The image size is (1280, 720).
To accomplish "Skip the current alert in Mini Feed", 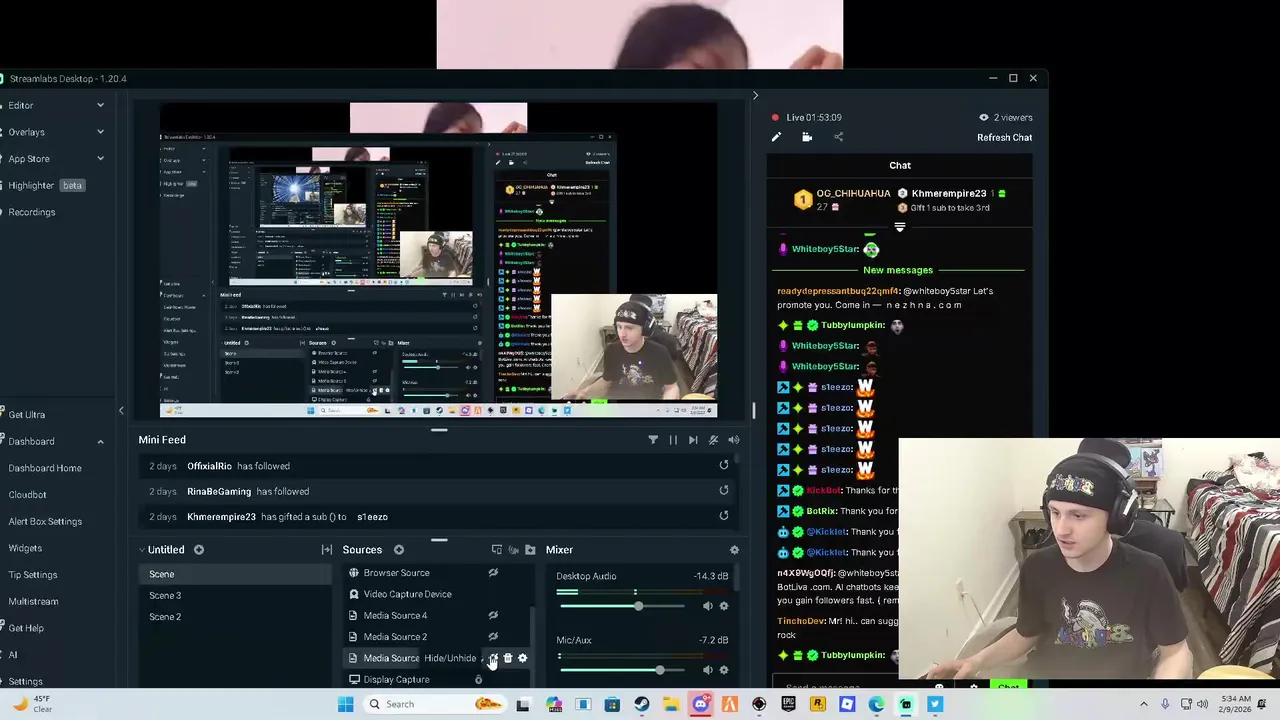I will point(693,440).
